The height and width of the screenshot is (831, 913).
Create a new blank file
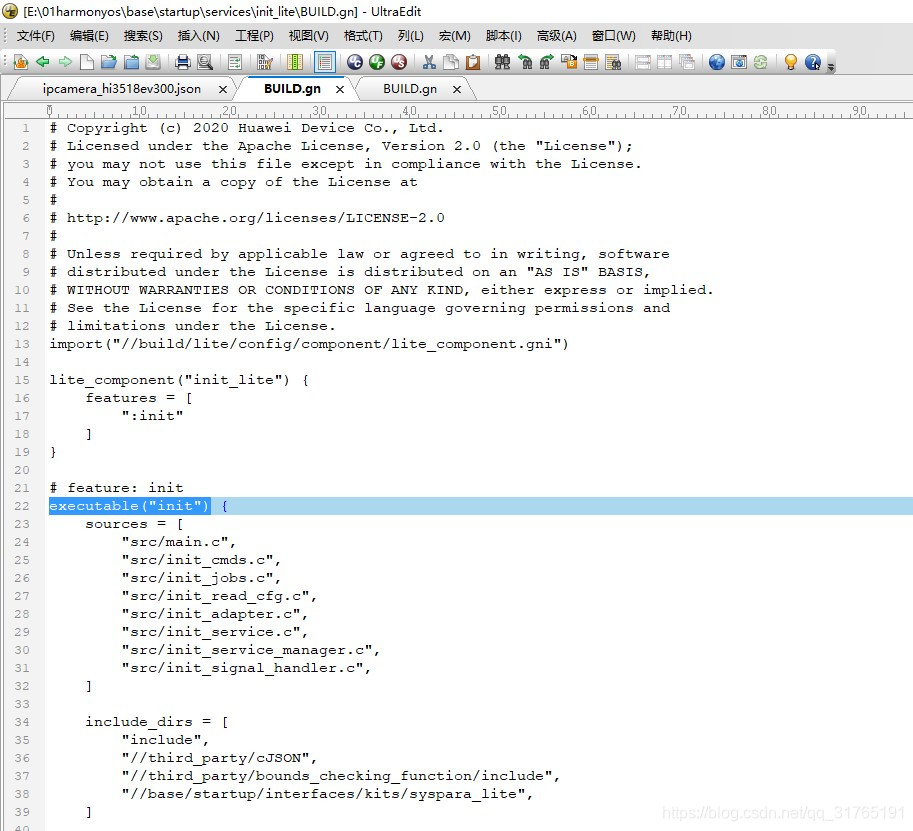(87, 61)
